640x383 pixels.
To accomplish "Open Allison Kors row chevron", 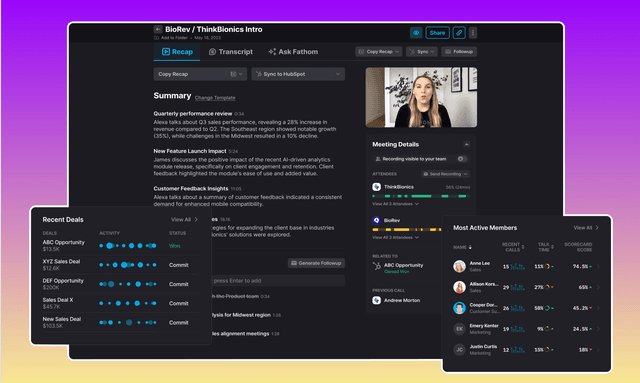I will point(598,287).
